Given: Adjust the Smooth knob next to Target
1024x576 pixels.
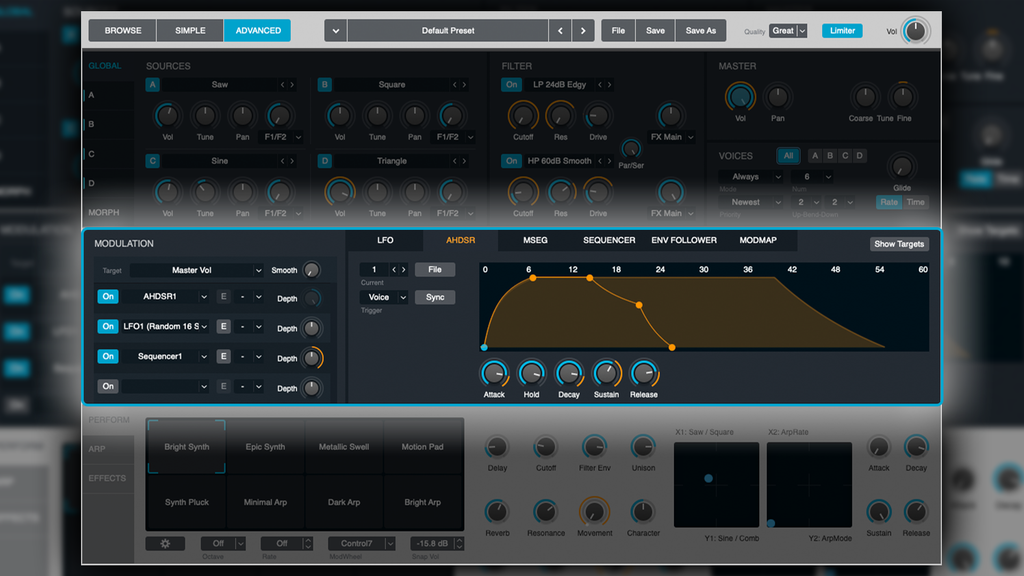Looking at the screenshot, I should (x=309, y=270).
